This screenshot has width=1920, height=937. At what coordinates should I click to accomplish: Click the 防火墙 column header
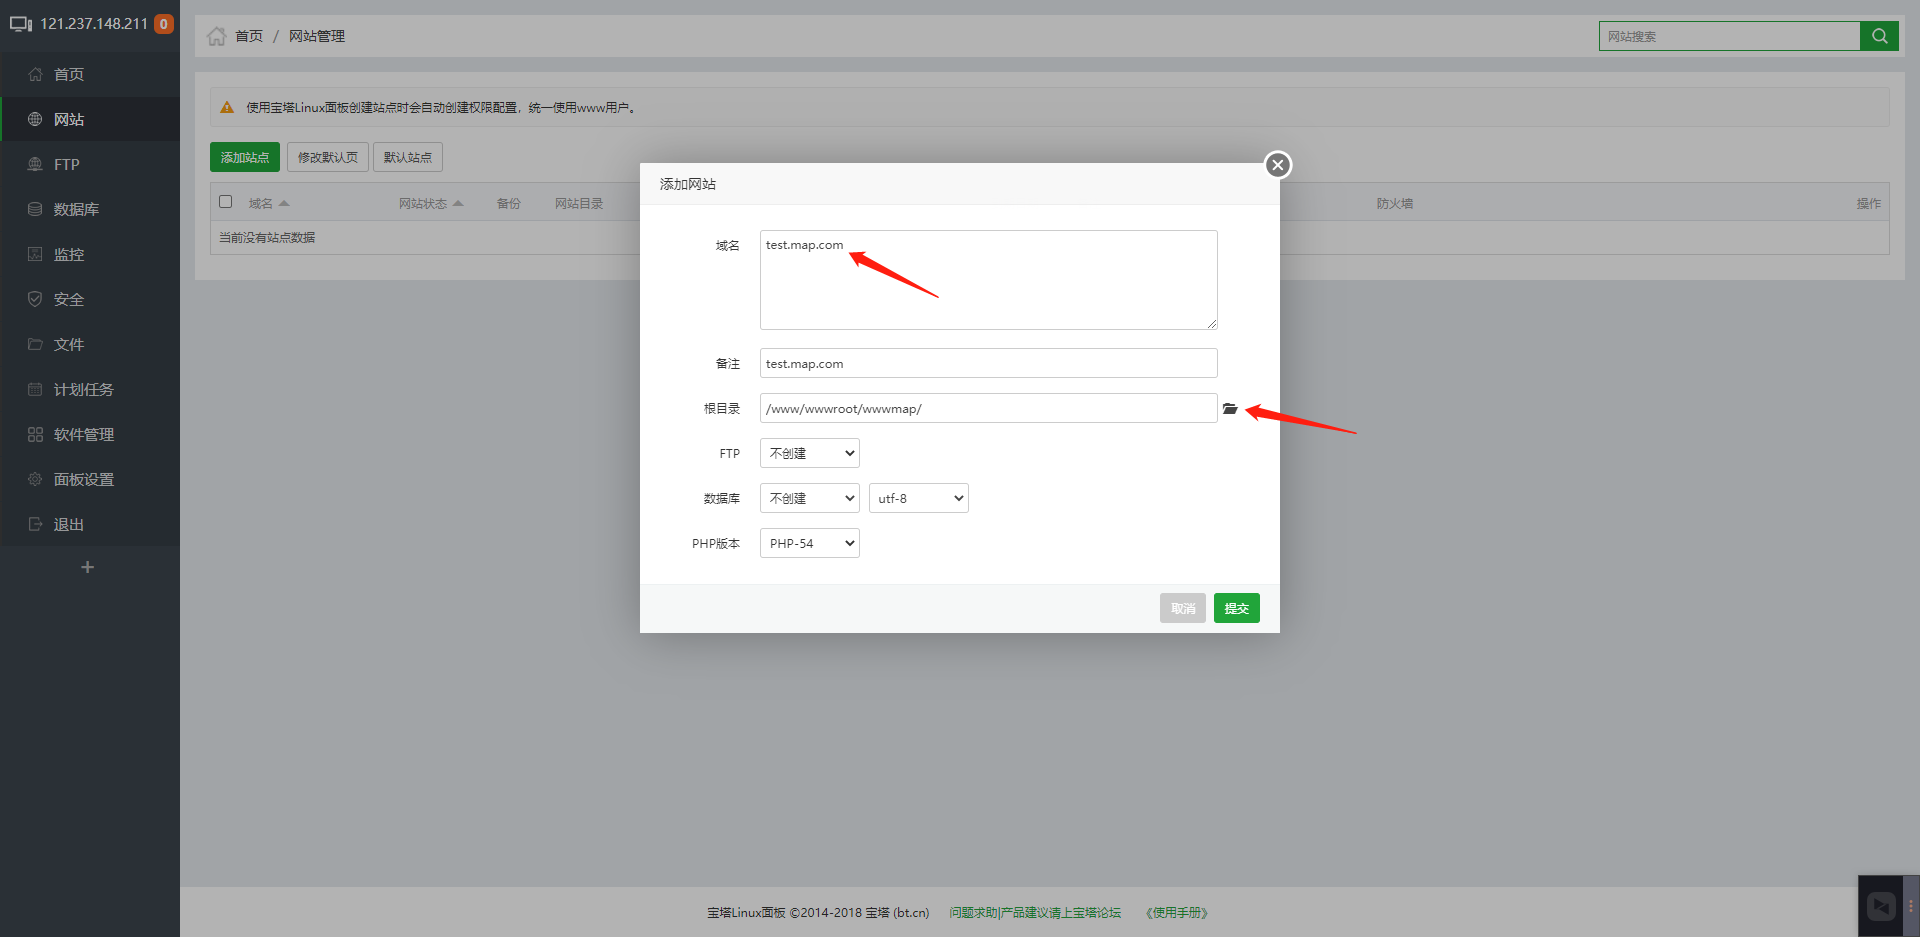(1395, 203)
